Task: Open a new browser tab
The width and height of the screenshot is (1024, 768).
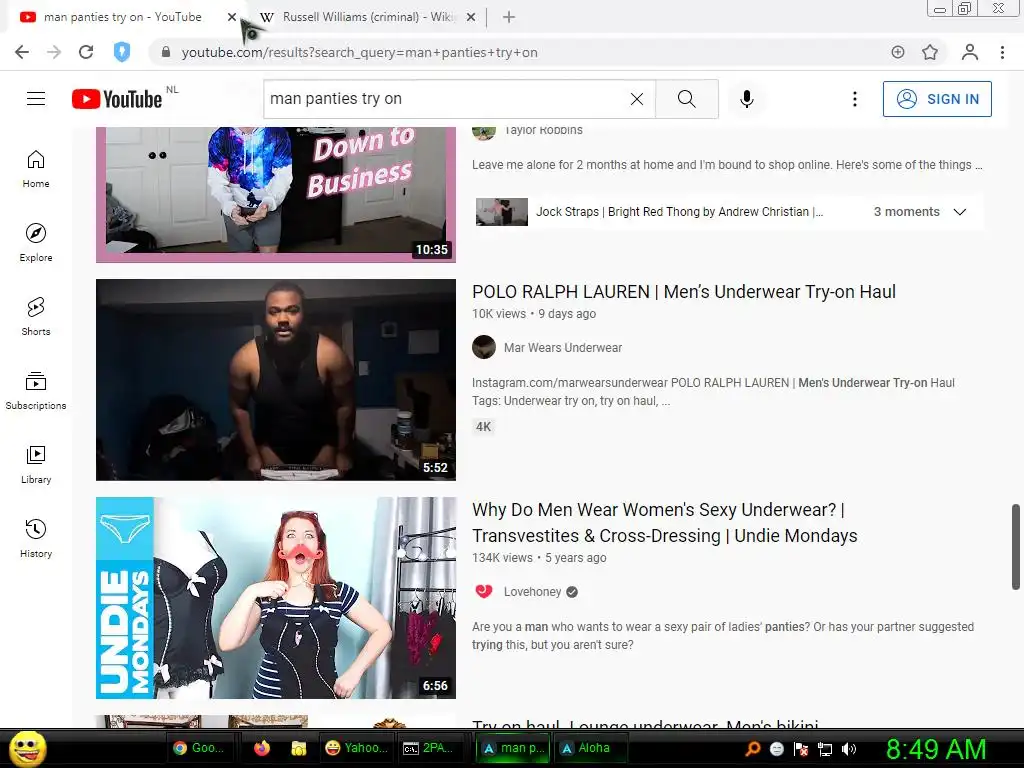Action: [x=509, y=18]
